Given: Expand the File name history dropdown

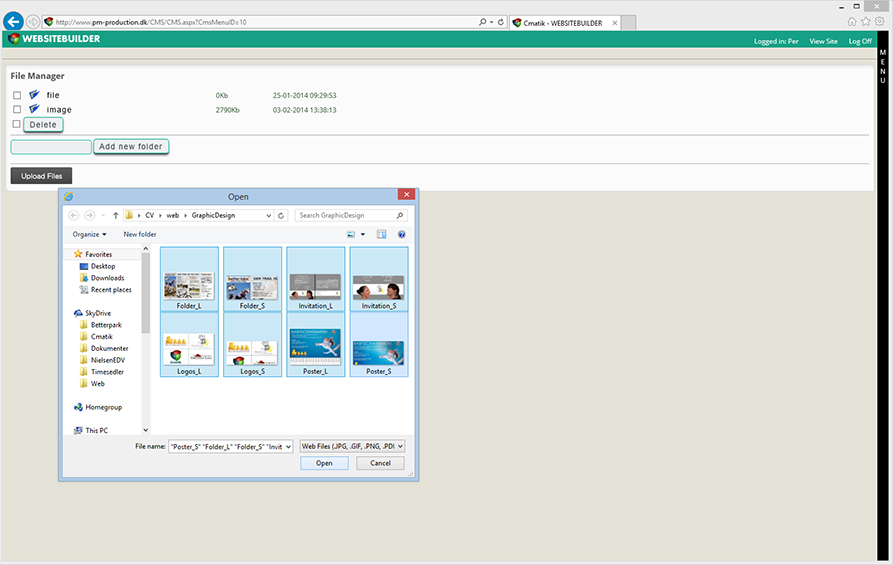Looking at the screenshot, I should click(288, 446).
